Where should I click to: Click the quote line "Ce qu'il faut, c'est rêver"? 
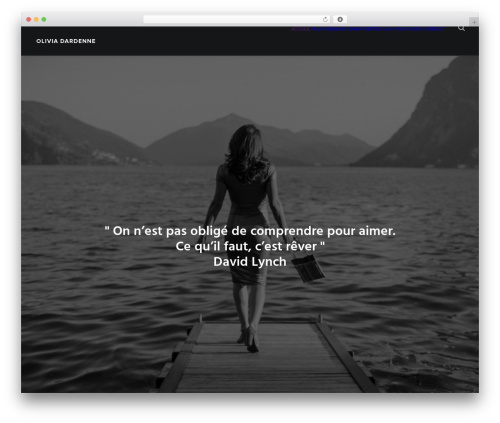[250, 246]
